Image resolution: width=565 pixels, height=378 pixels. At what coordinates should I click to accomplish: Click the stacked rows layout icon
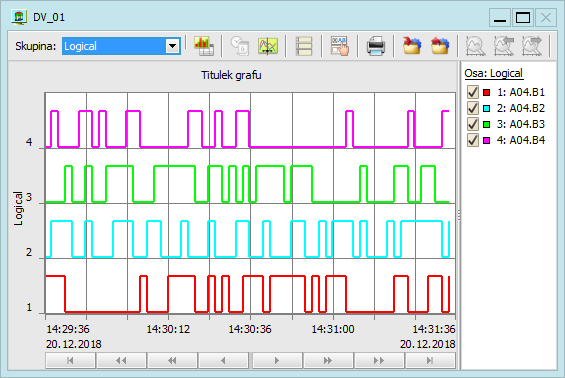click(x=304, y=46)
